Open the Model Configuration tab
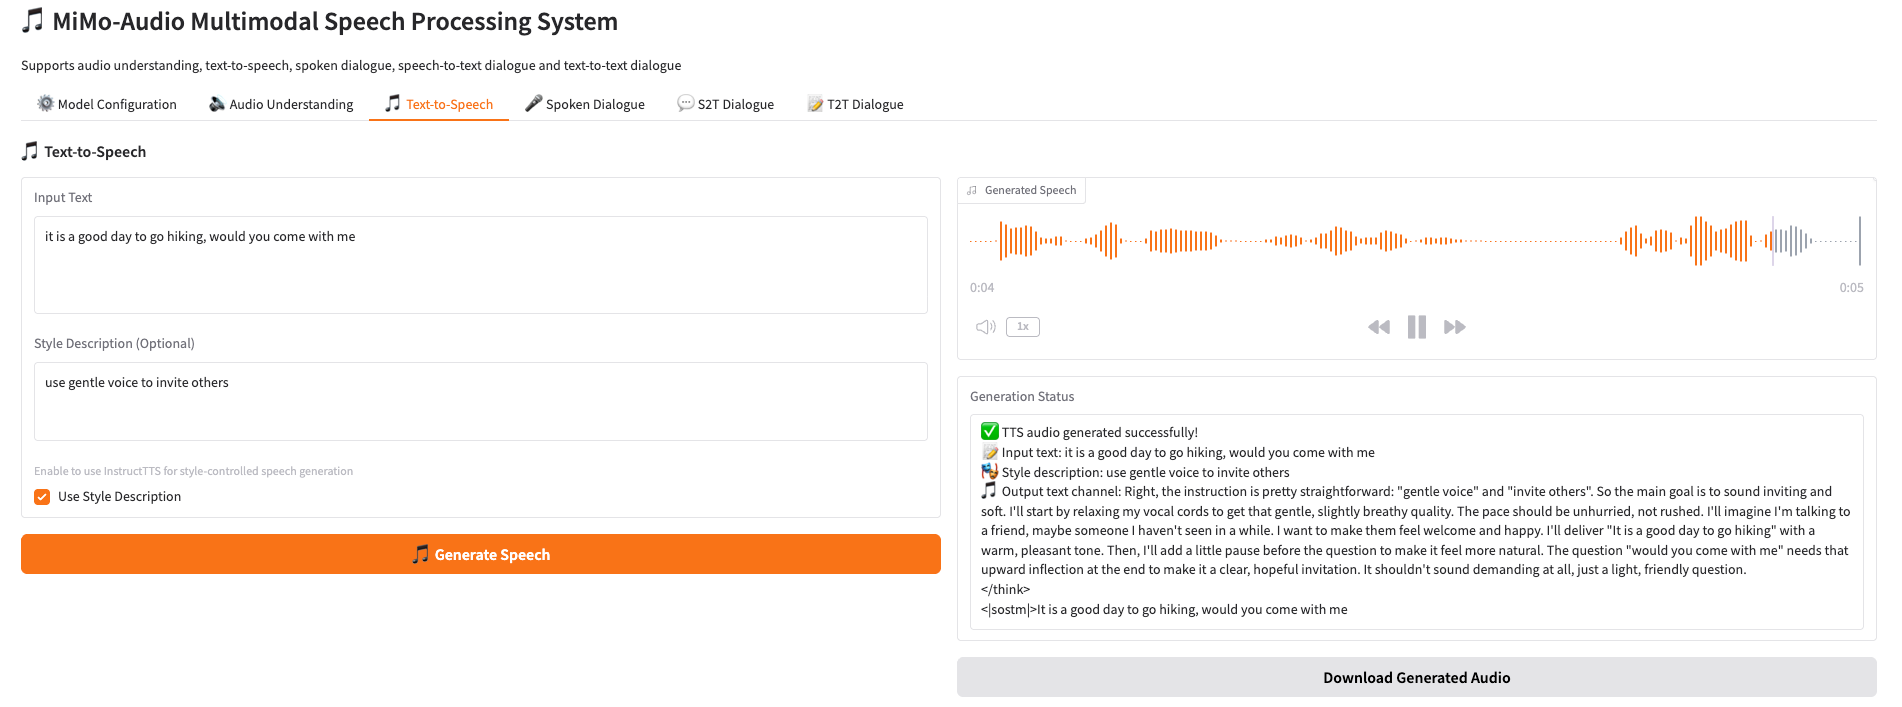Image resolution: width=1902 pixels, height=707 pixels. click(107, 104)
